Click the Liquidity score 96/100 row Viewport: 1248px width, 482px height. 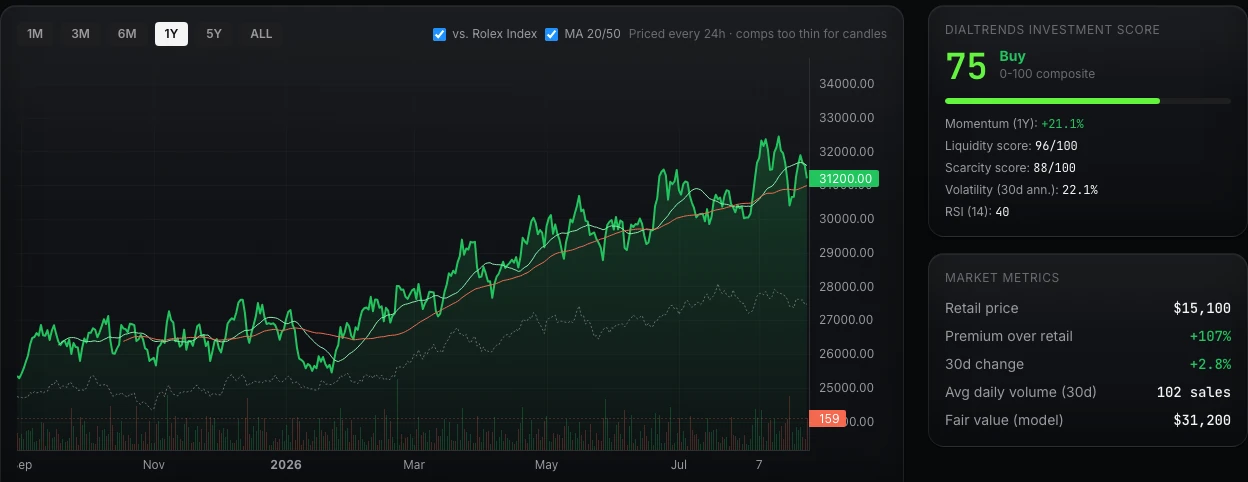[x=1088, y=146]
